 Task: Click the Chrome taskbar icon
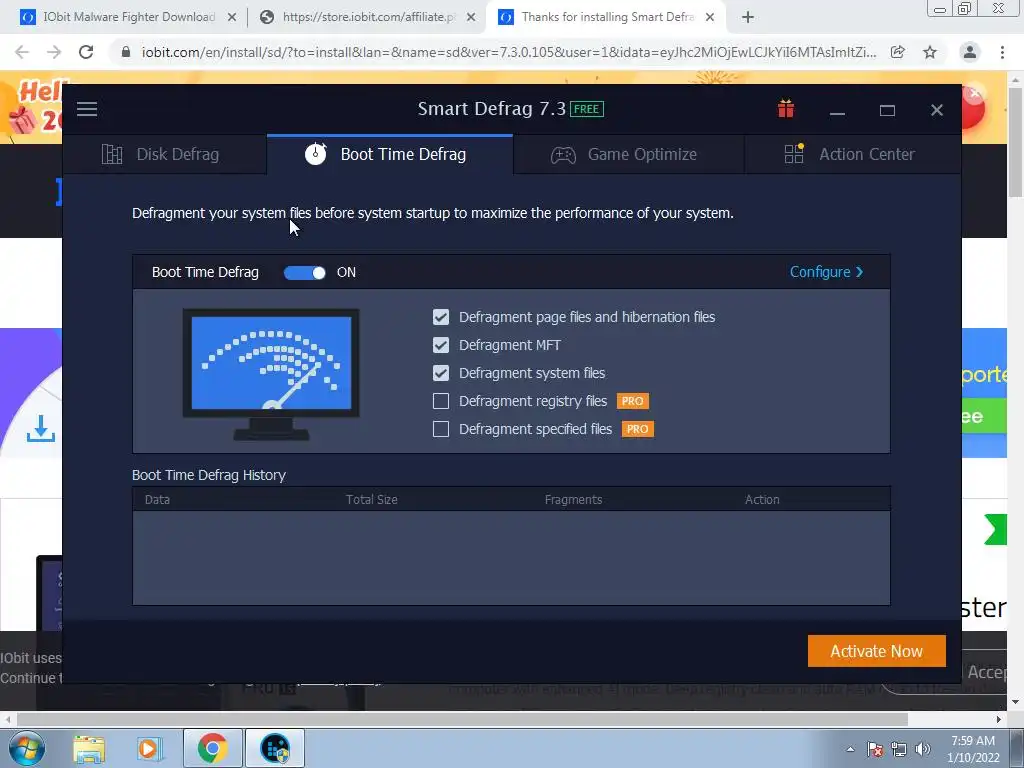click(212, 748)
